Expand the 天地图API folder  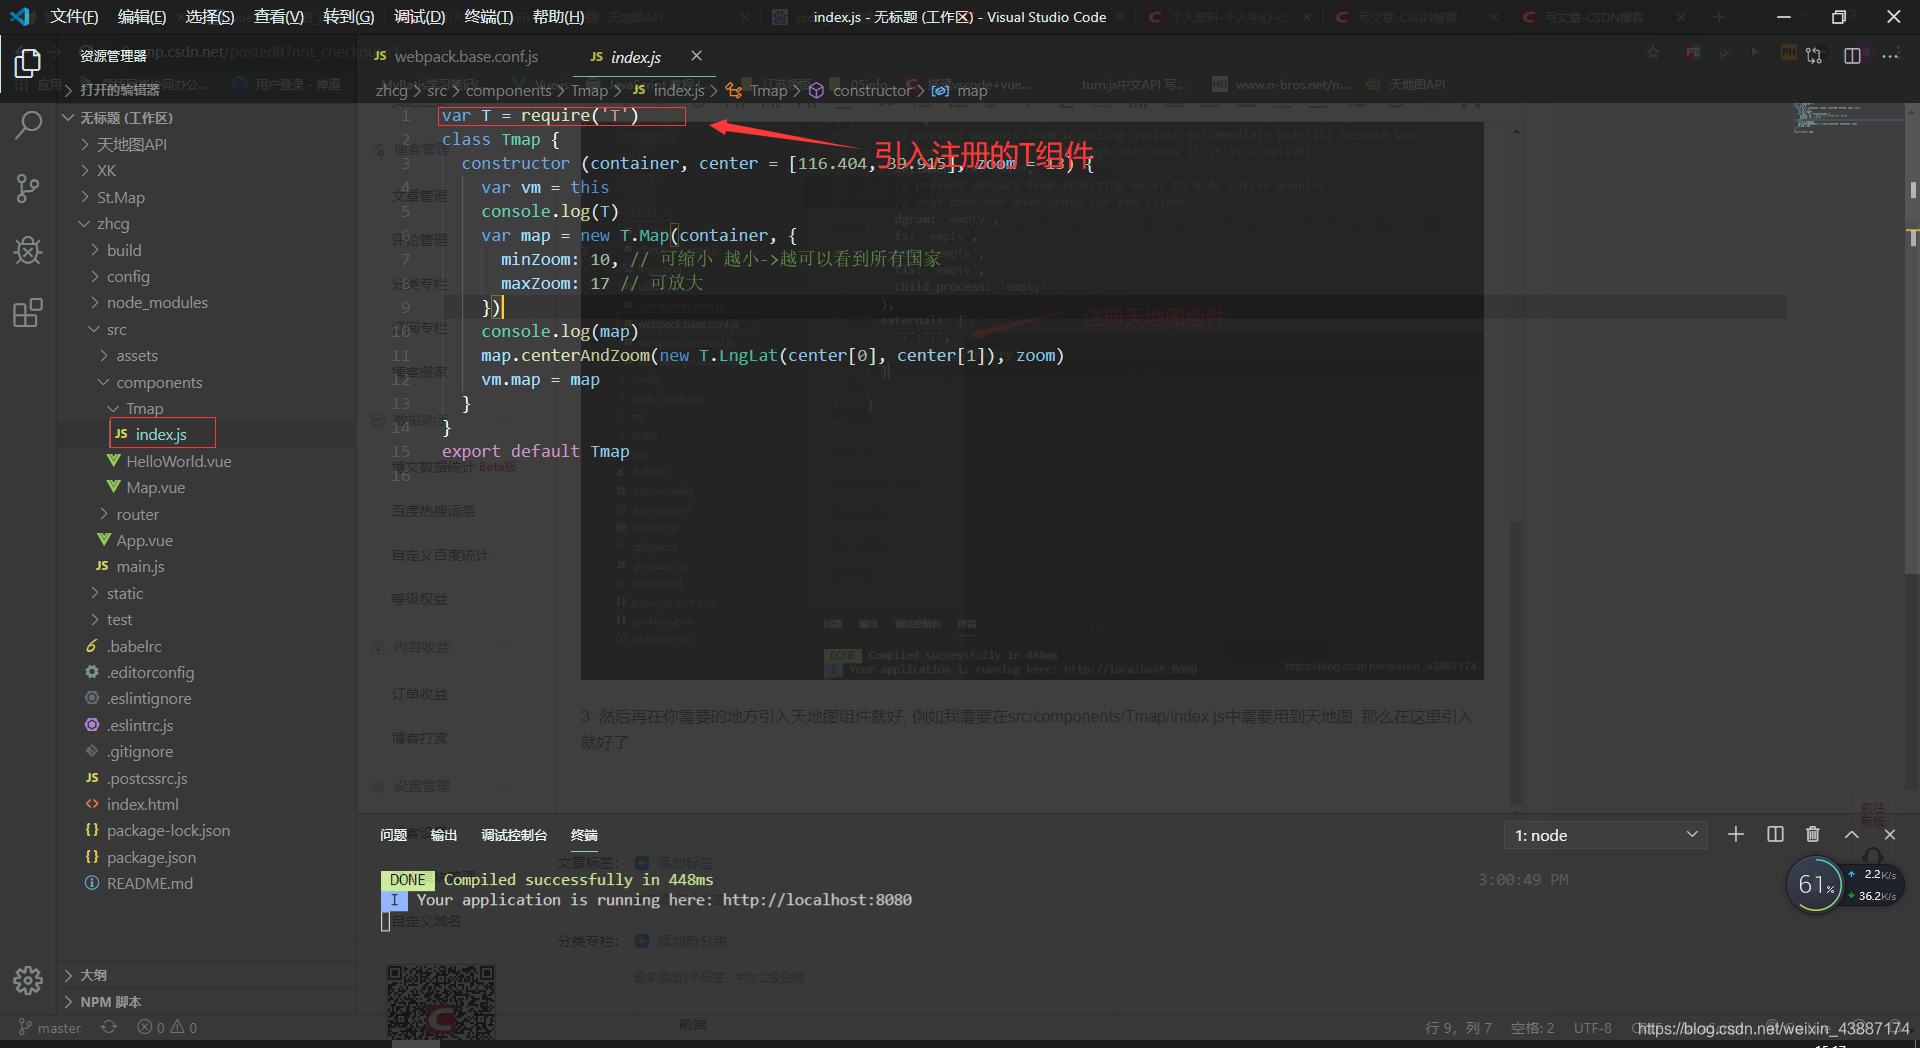click(132, 144)
